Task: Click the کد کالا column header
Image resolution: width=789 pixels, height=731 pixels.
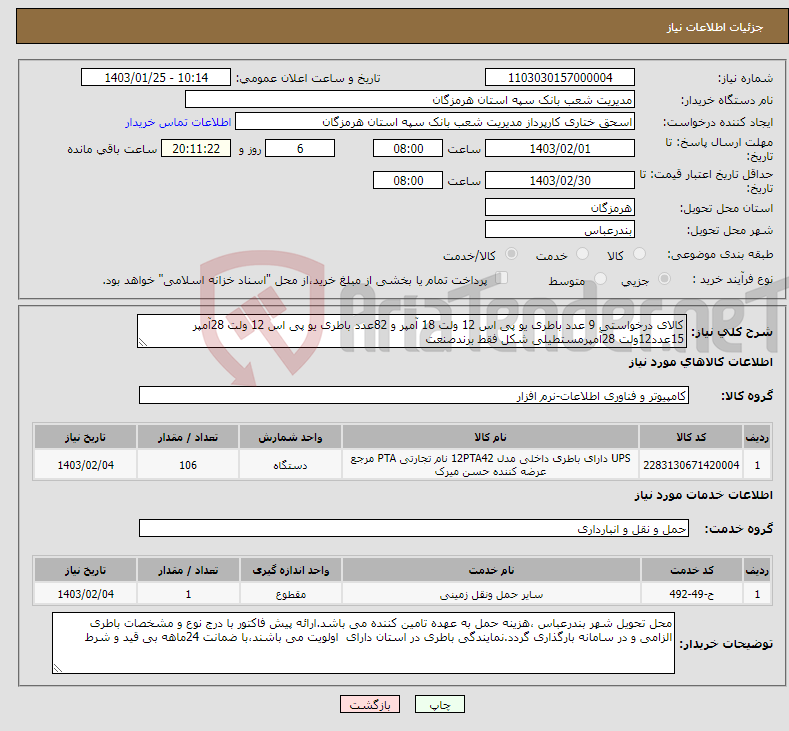Action: click(x=691, y=437)
